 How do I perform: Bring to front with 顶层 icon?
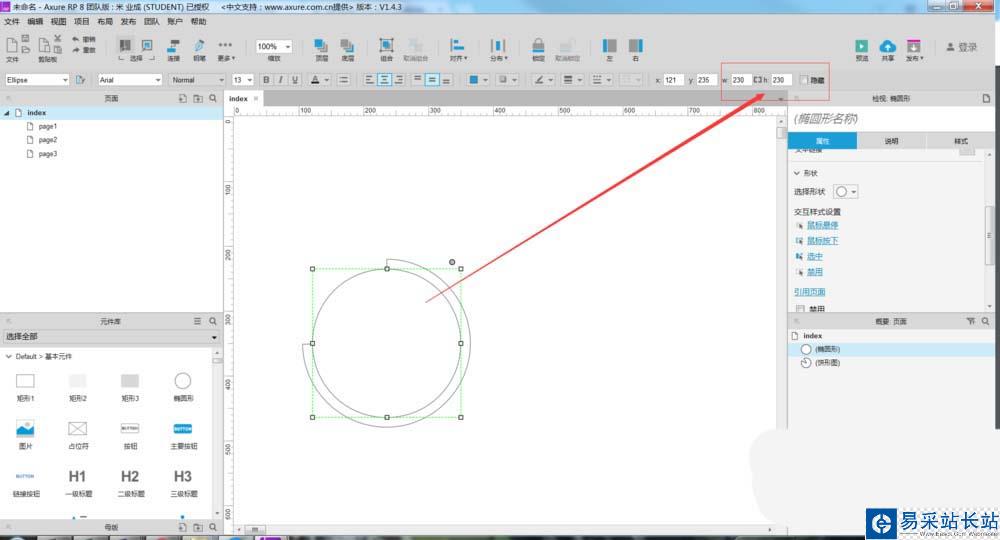pos(321,46)
